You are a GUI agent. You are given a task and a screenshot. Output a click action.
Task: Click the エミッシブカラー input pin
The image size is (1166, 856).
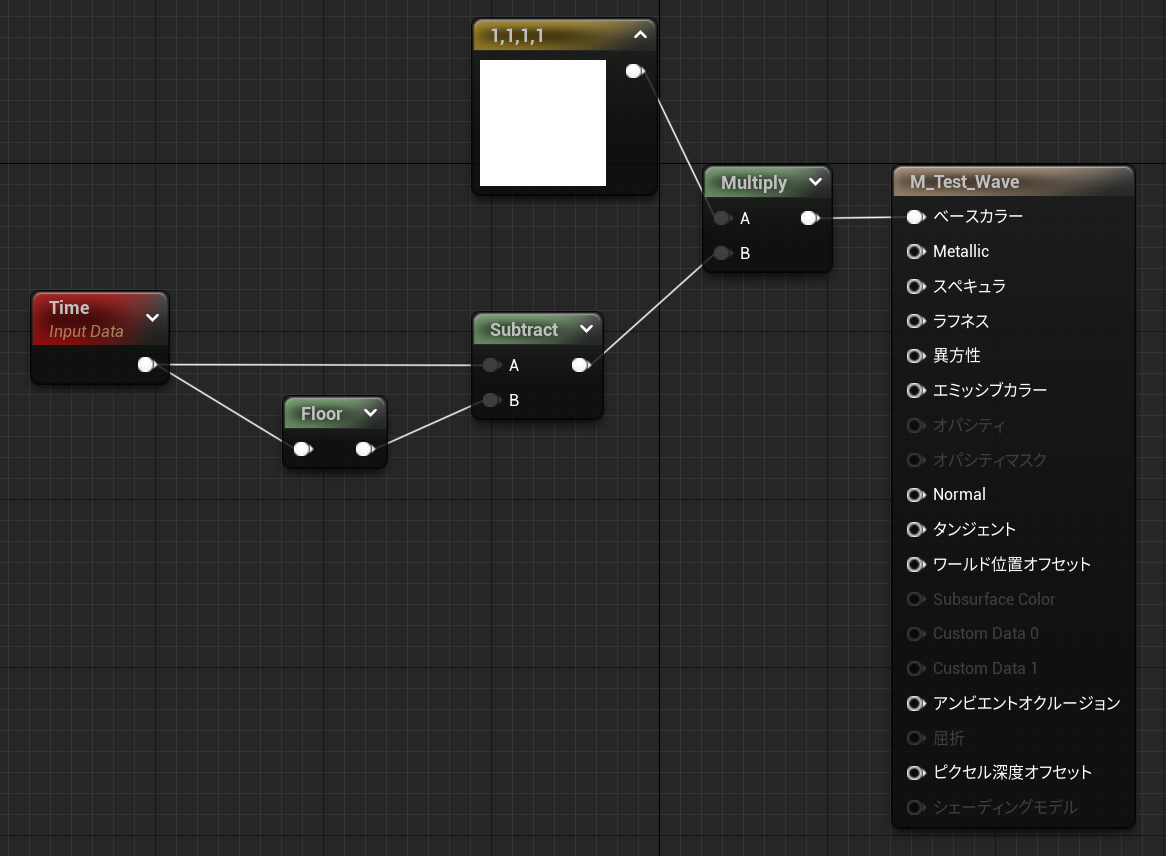coord(916,390)
